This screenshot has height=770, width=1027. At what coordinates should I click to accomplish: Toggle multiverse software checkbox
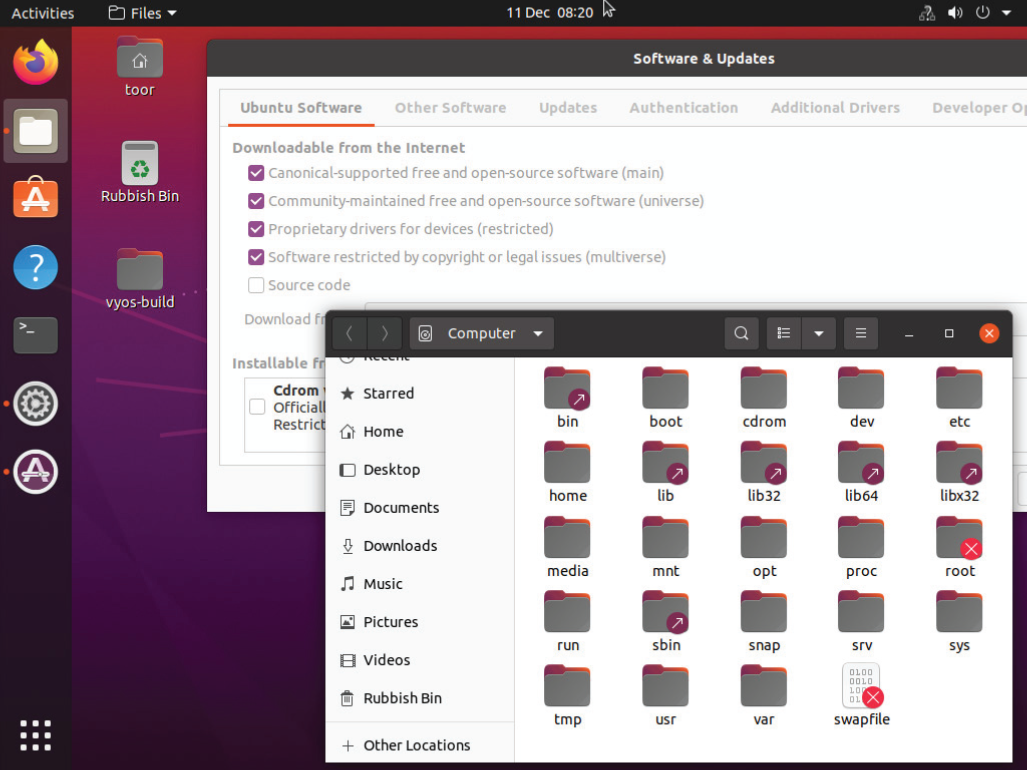point(256,257)
